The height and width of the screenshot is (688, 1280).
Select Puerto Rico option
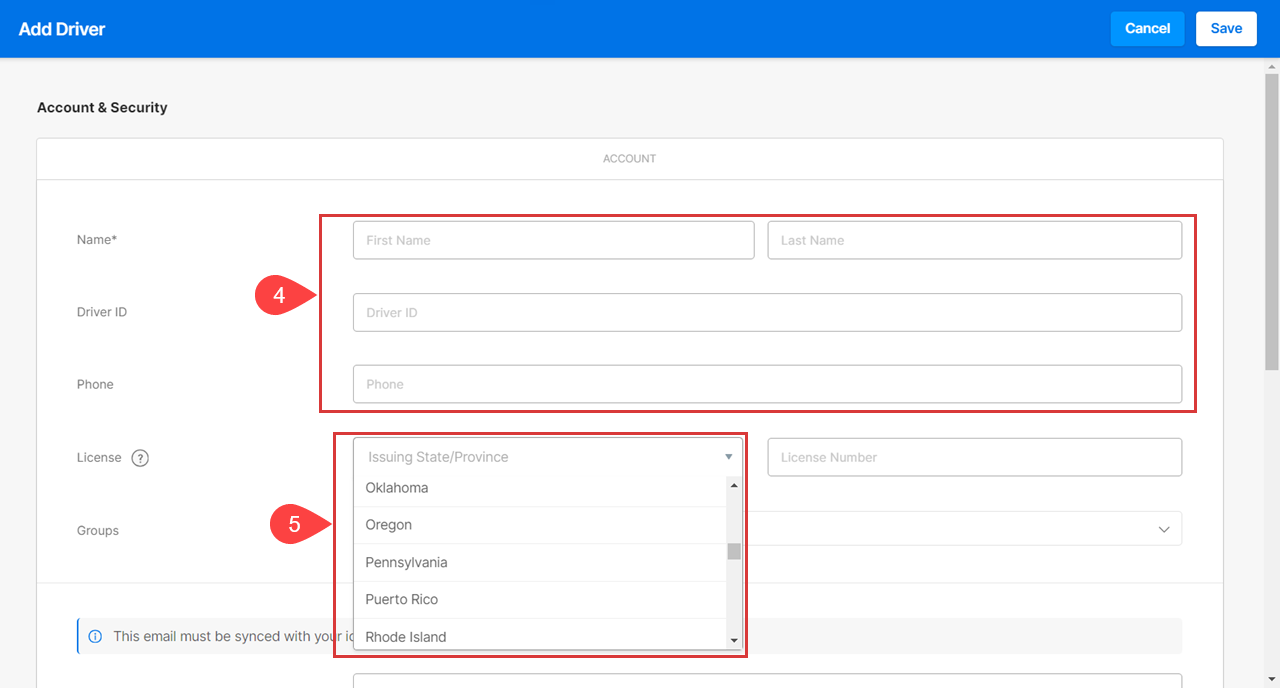coord(540,599)
